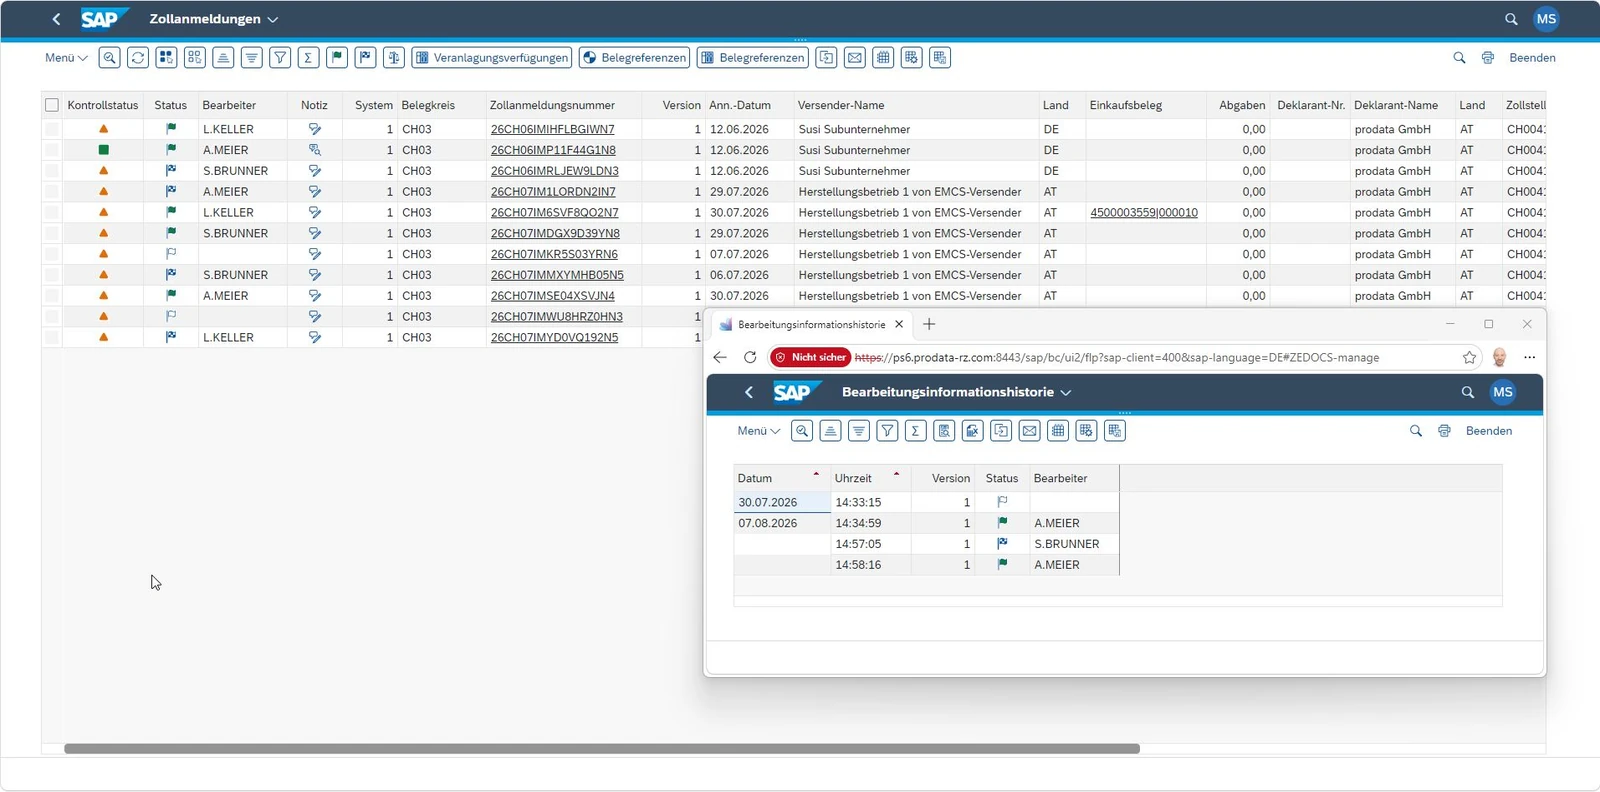This screenshot has height=792, width=1600.
Task: Click the horizontal scrollbar of the Zollanmeldungen table
Action: 602,748
